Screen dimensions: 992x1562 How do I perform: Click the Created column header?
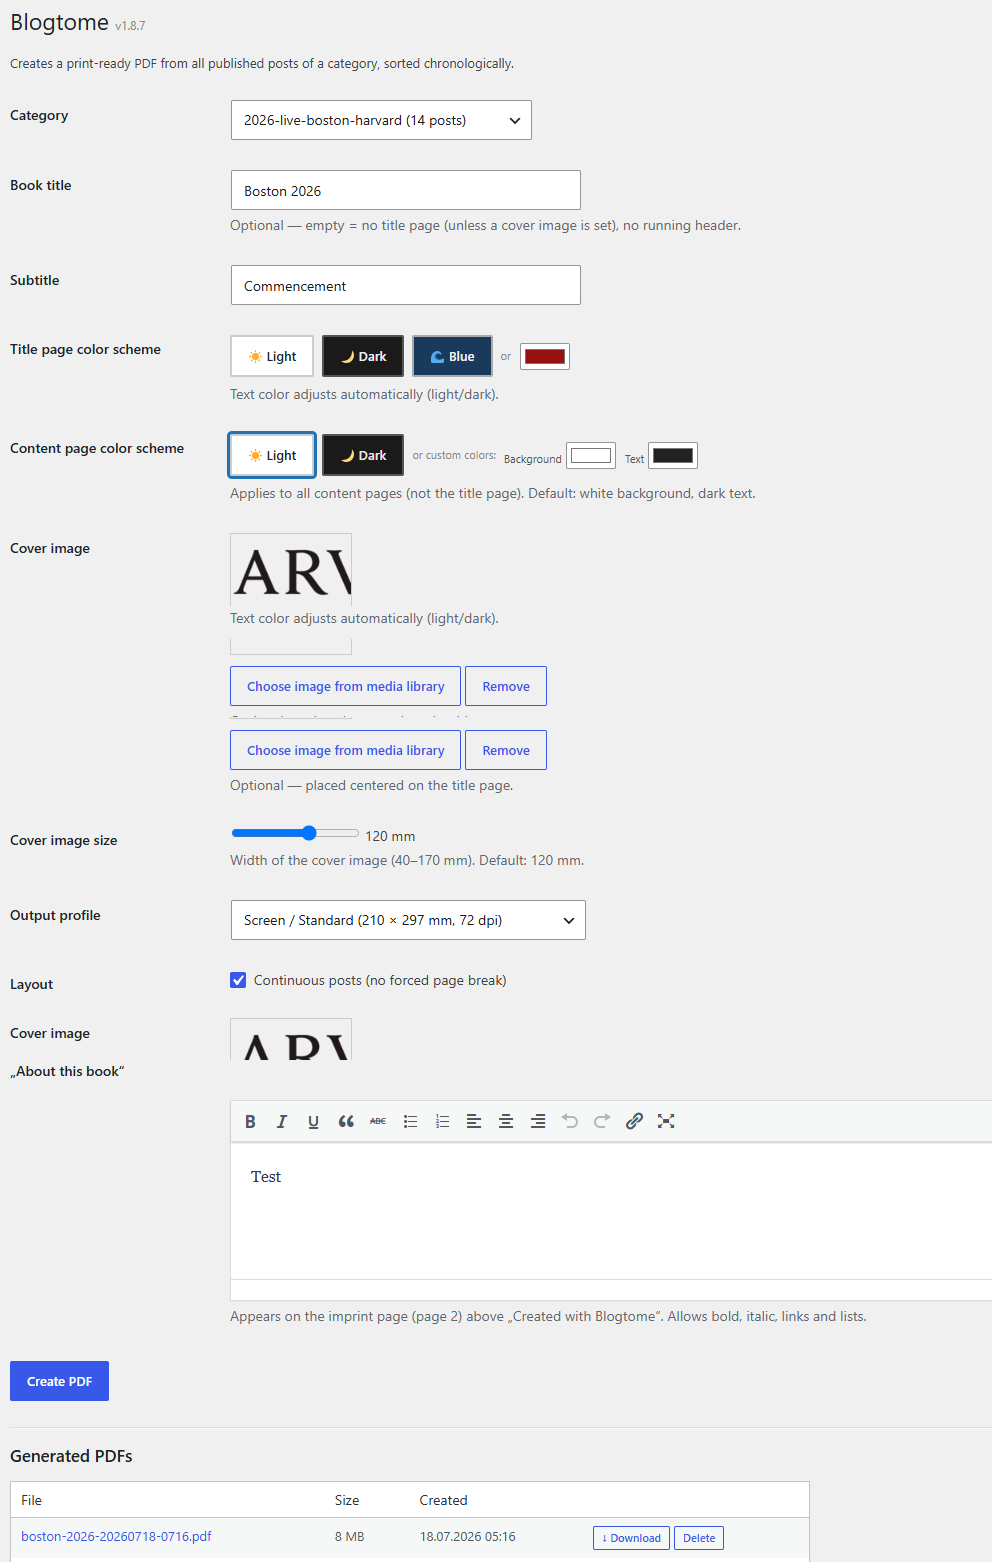pyautogui.click(x=443, y=1500)
